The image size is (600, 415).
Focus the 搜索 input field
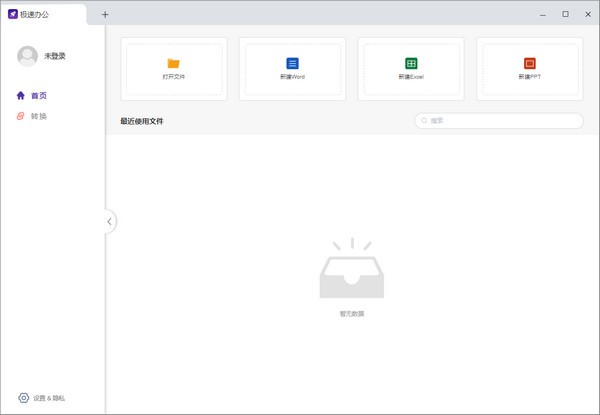click(x=503, y=121)
